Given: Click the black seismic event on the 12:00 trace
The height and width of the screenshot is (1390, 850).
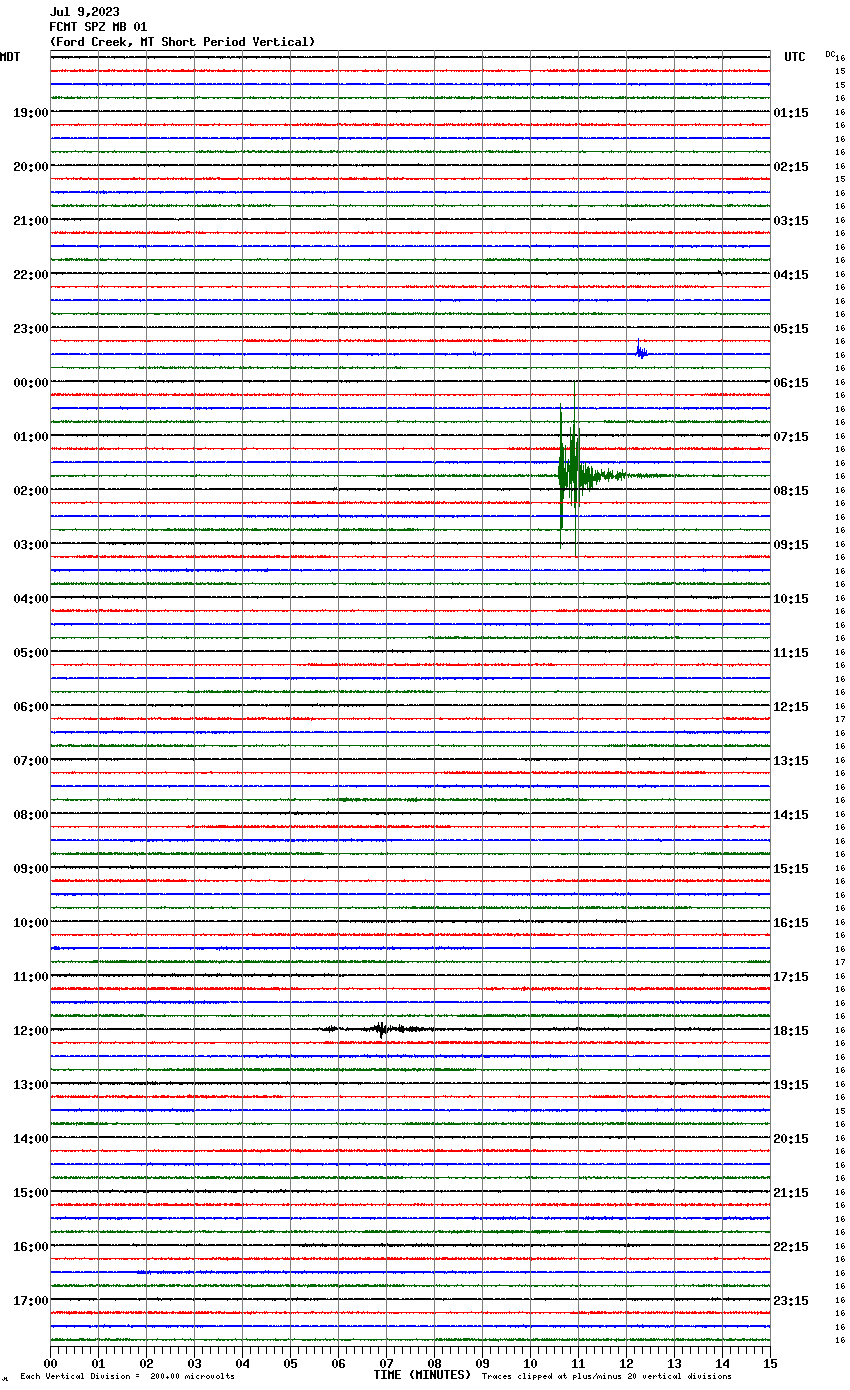Looking at the screenshot, I should pos(382,1029).
